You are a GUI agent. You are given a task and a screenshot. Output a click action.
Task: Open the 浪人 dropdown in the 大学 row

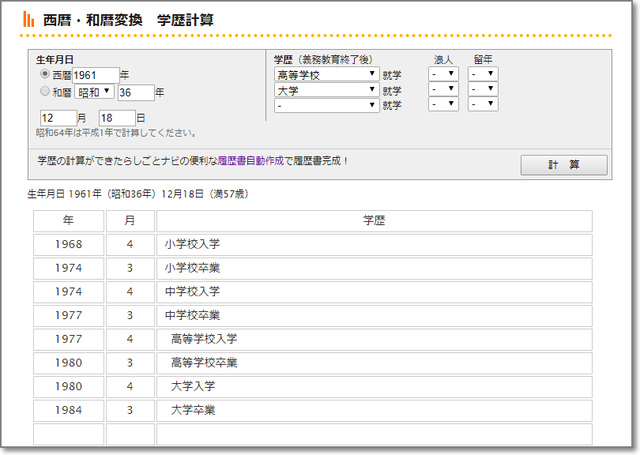[x=443, y=90]
